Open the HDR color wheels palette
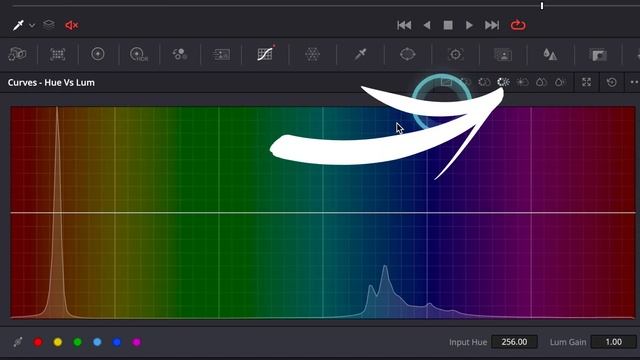The height and width of the screenshot is (360, 640). point(139,54)
